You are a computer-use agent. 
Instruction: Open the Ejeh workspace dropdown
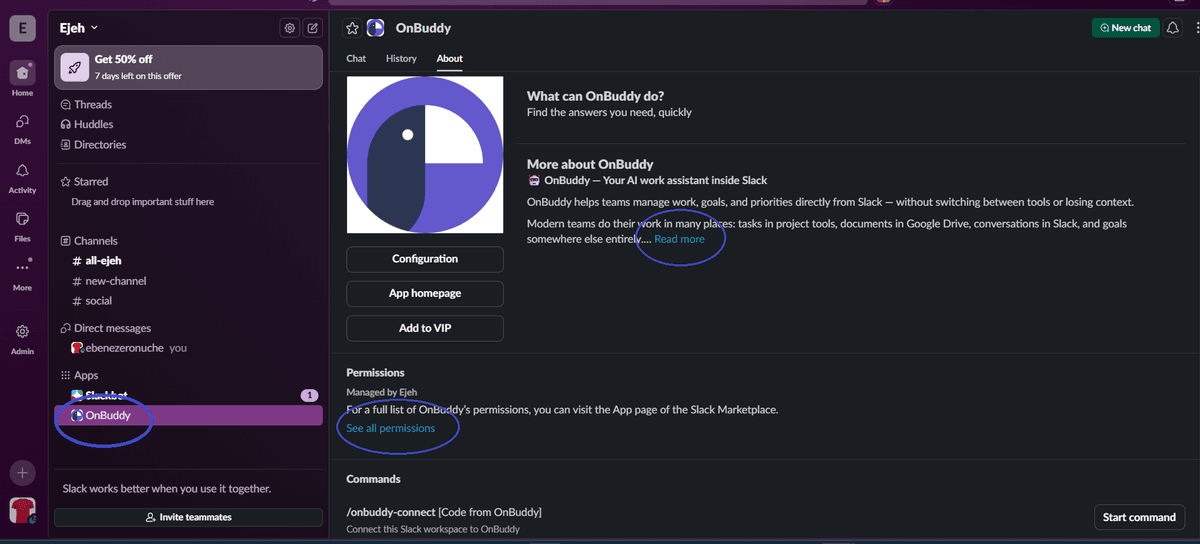(x=79, y=28)
